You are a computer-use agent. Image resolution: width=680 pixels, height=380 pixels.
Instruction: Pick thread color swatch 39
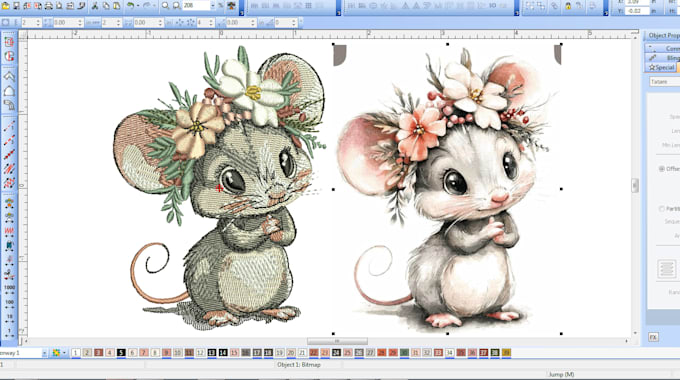click(x=506, y=353)
